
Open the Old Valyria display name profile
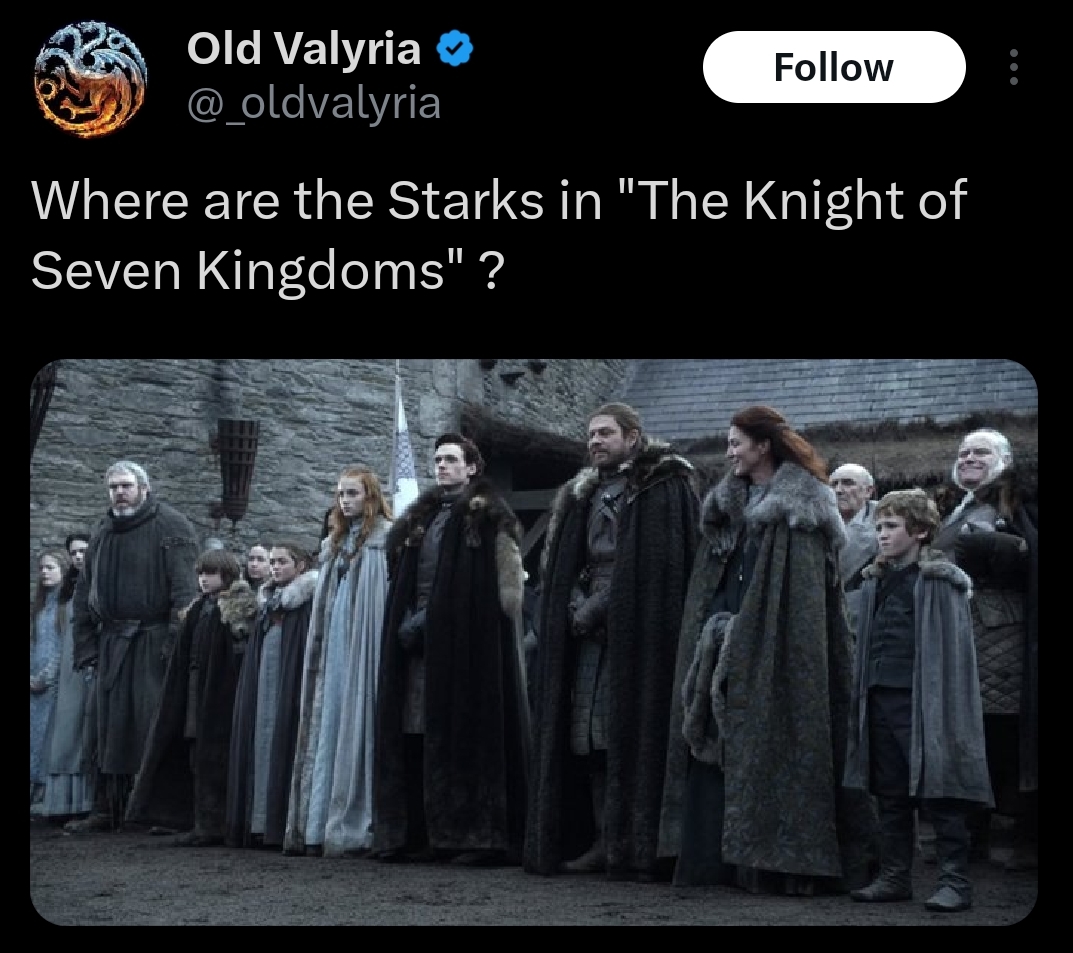tap(303, 49)
